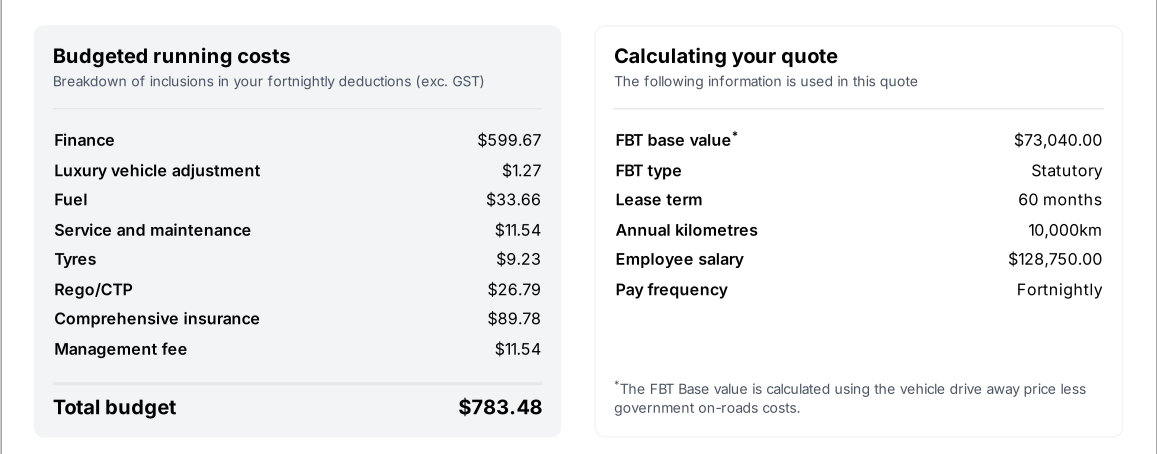Click Comprehensive insurance amount $89.78
Viewport: 1157px width, 454px height.
click(514, 318)
